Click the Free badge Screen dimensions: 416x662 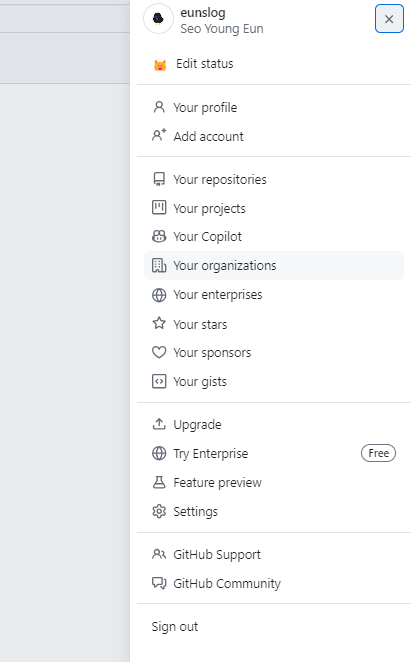click(378, 453)
